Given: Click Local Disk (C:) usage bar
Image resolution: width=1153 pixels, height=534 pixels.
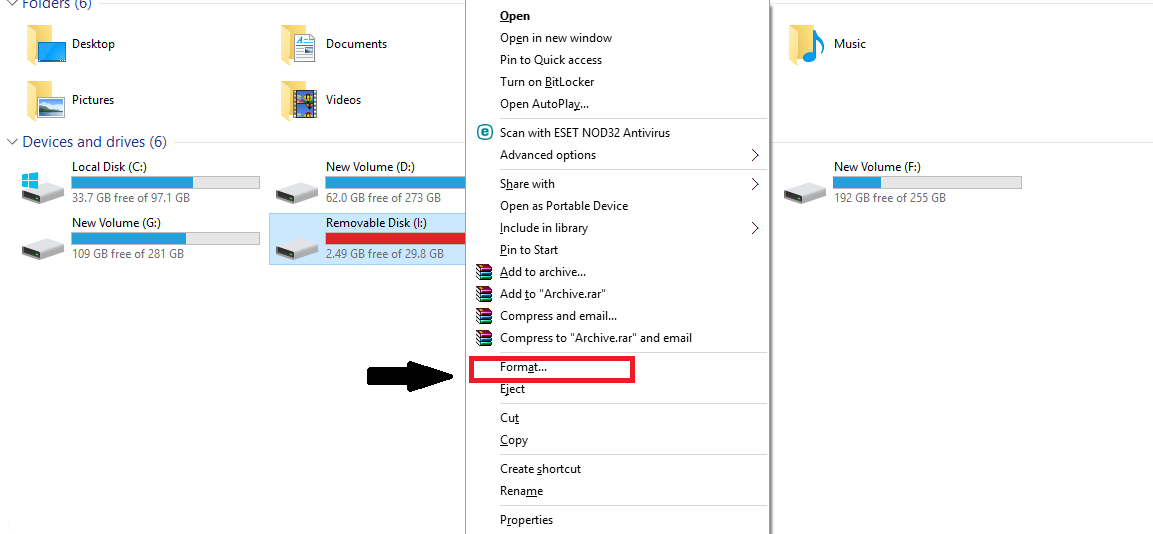Looking at the screenshot, I should coord(165,182).
